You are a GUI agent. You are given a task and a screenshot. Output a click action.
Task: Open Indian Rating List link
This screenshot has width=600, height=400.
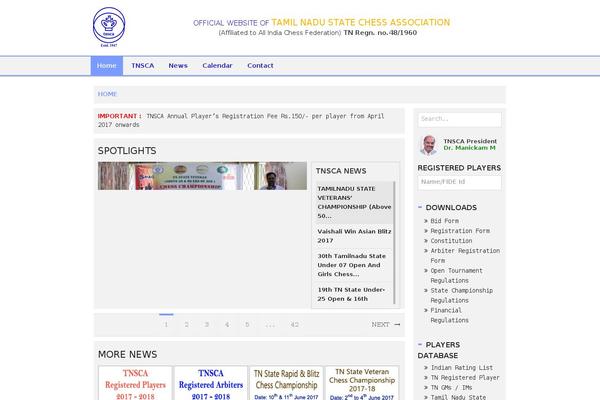[x=462, y=367]
